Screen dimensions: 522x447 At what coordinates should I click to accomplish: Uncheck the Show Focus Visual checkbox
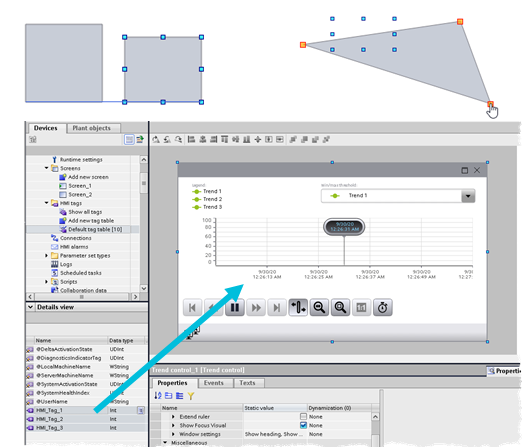[303, 425]
